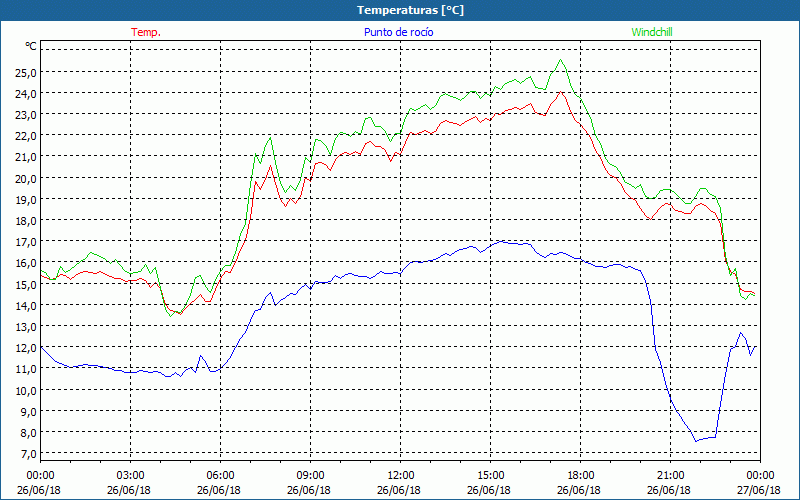Screen dimensions: 800x500
Task: Click the 11,0 y-axis value
Action: pyautogui.click(x=26, y=369)
